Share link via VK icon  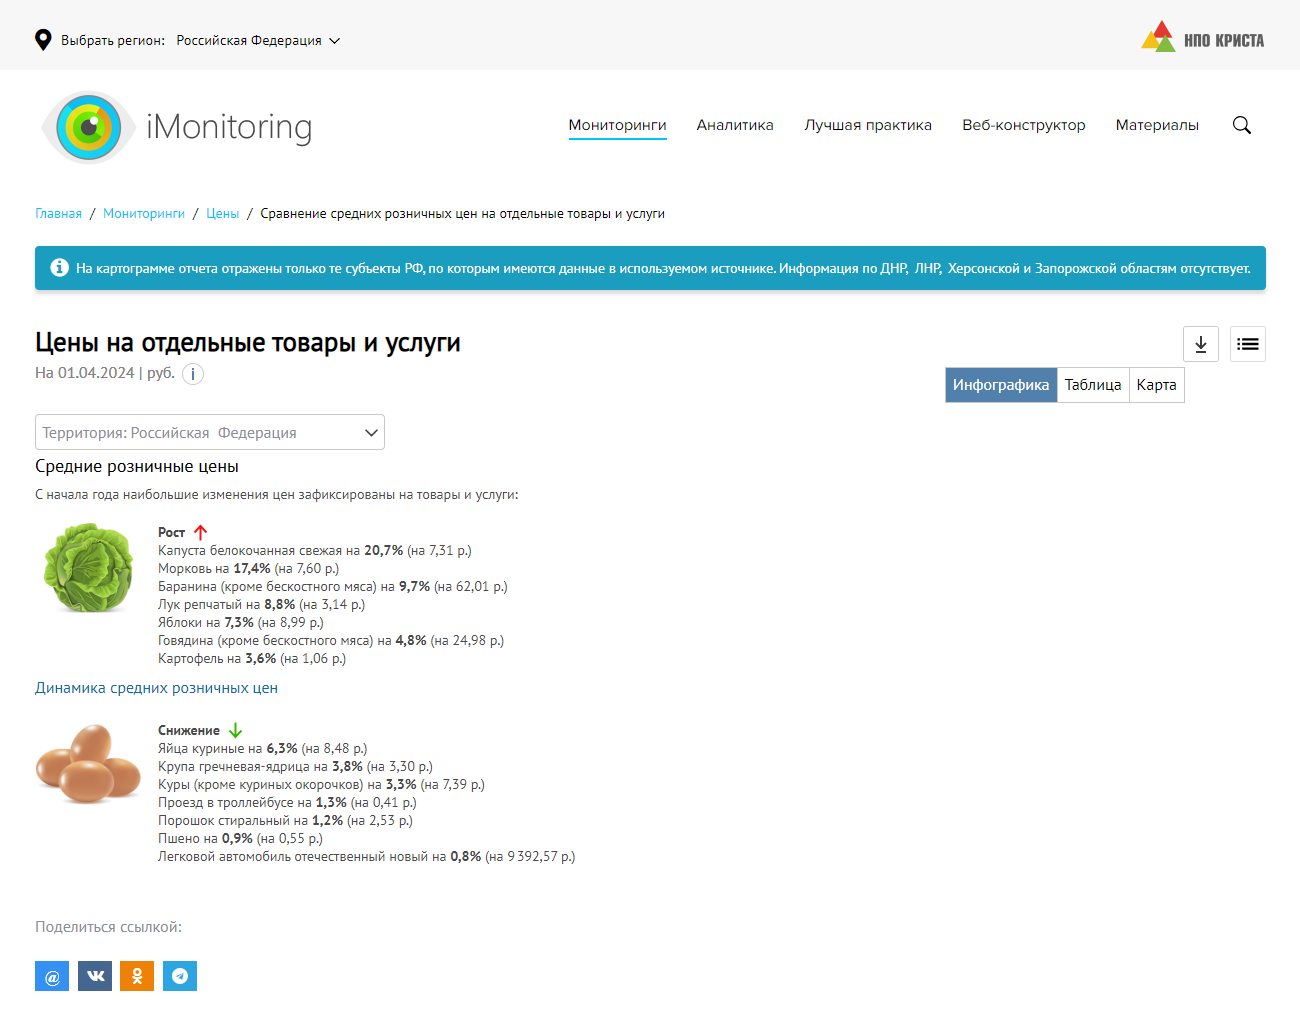(95, 976)
